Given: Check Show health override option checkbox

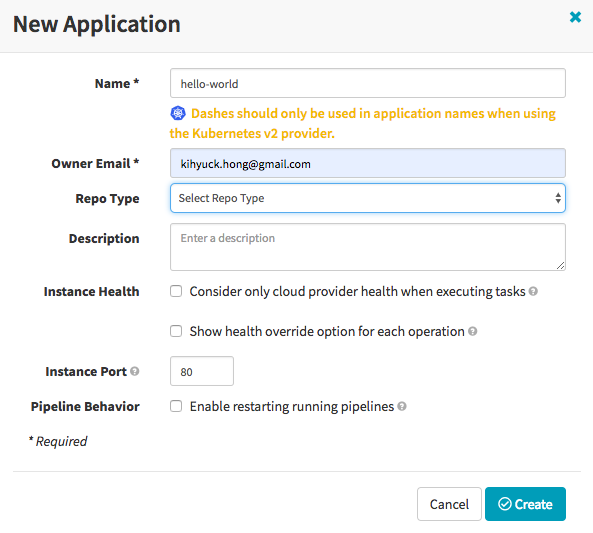Looking at the screenshot, I should [x=176, y=331].
